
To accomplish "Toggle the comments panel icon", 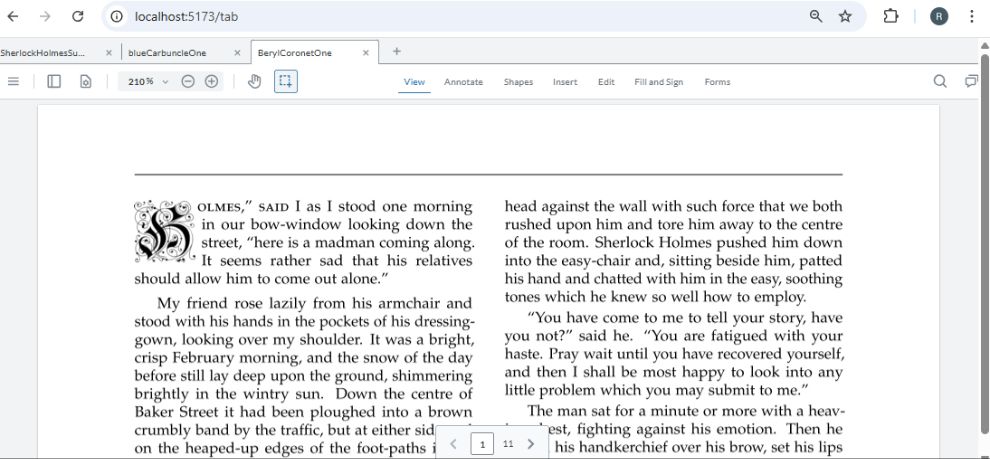I will [971, 81].
